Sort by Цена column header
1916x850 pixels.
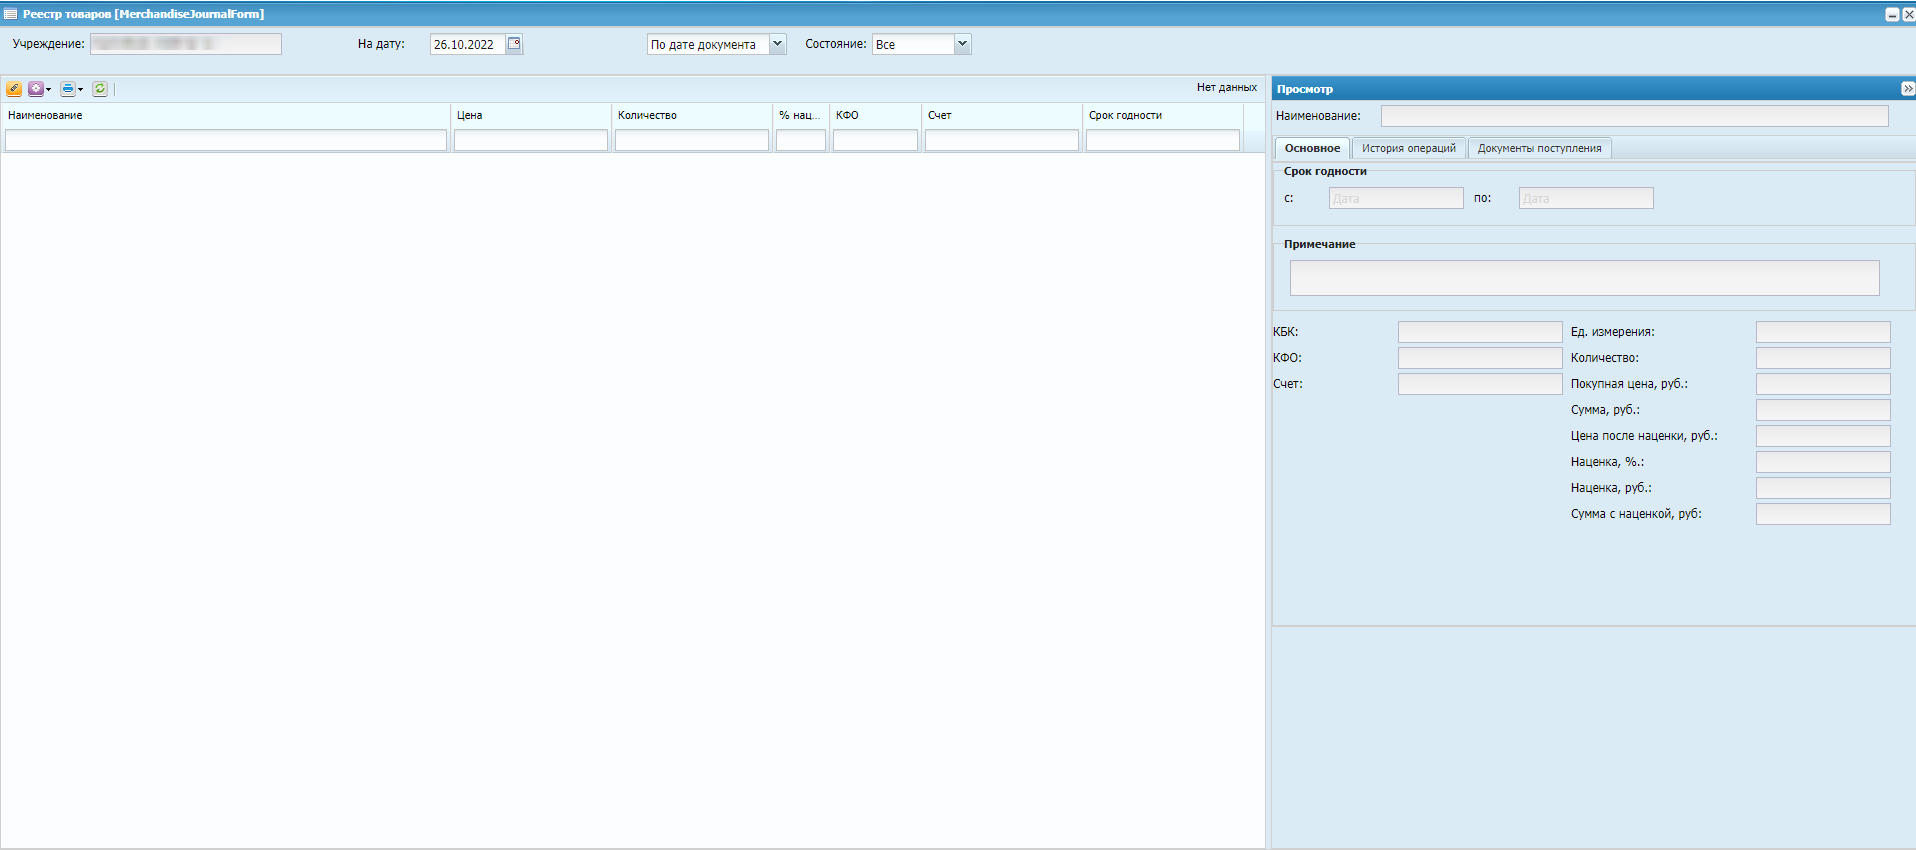tap(530, 115)
